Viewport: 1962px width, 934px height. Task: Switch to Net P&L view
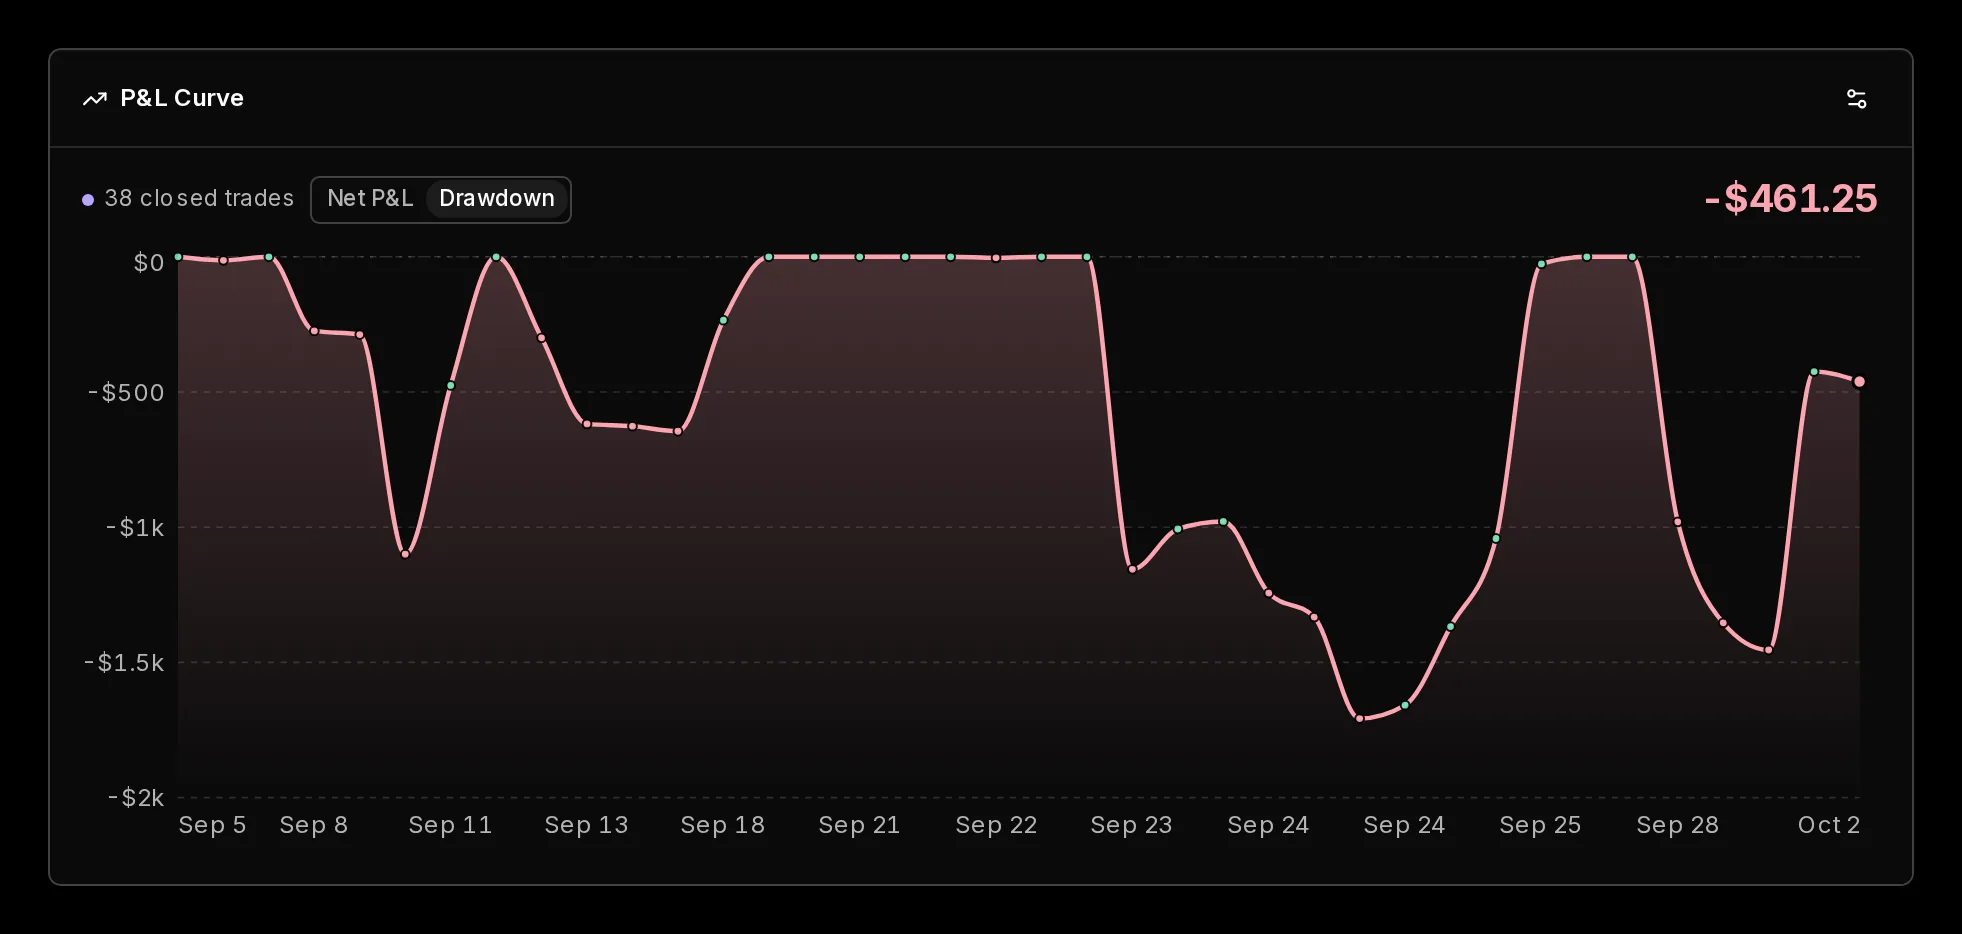[370, 199]
